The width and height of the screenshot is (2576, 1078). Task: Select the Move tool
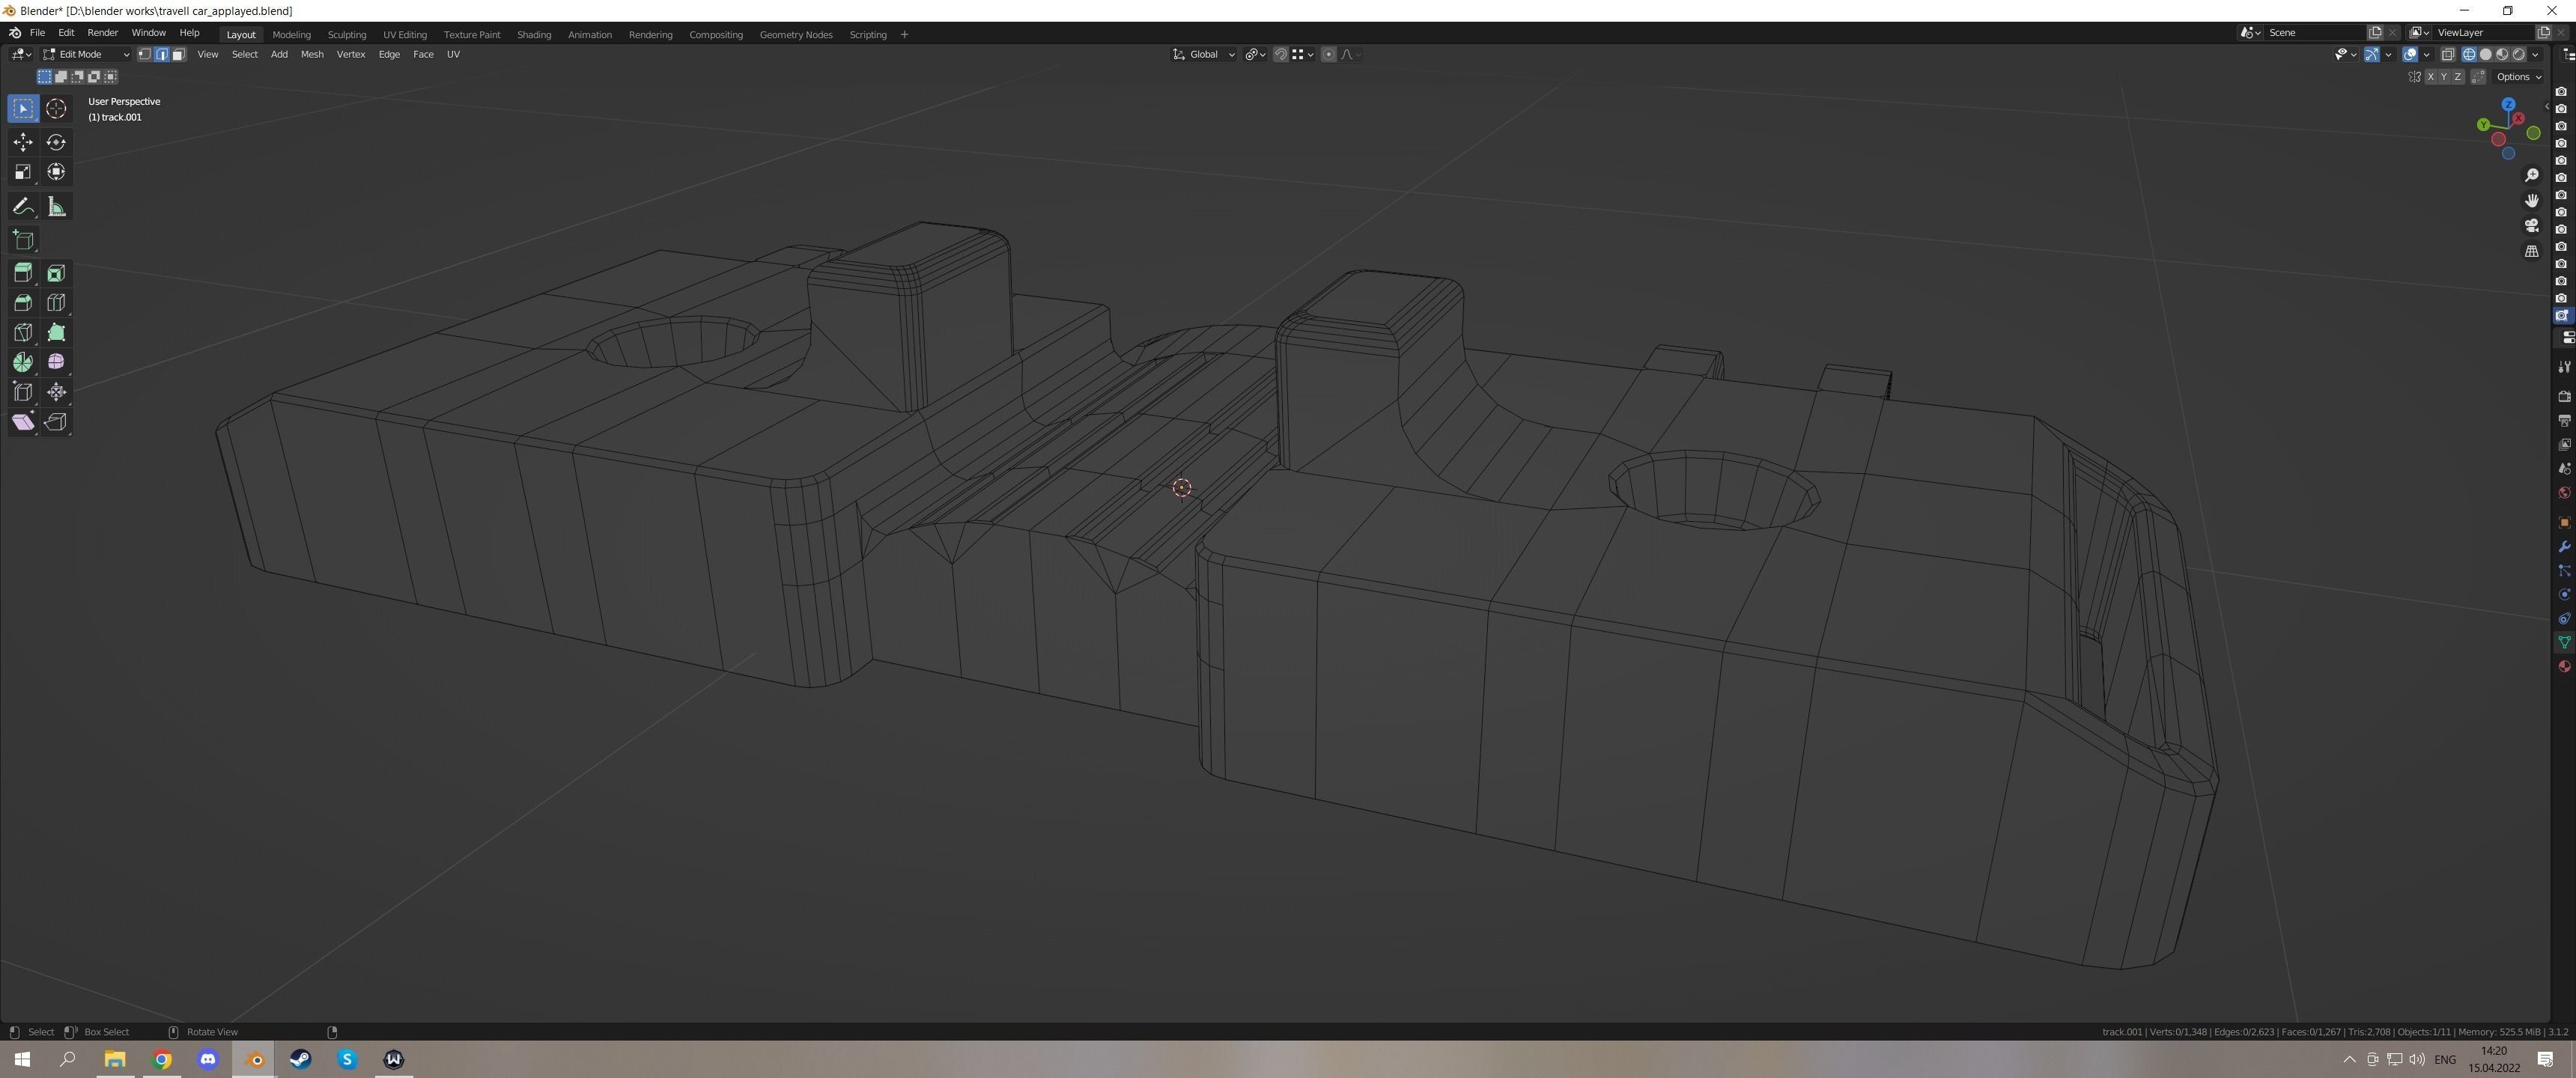[23, 142]
